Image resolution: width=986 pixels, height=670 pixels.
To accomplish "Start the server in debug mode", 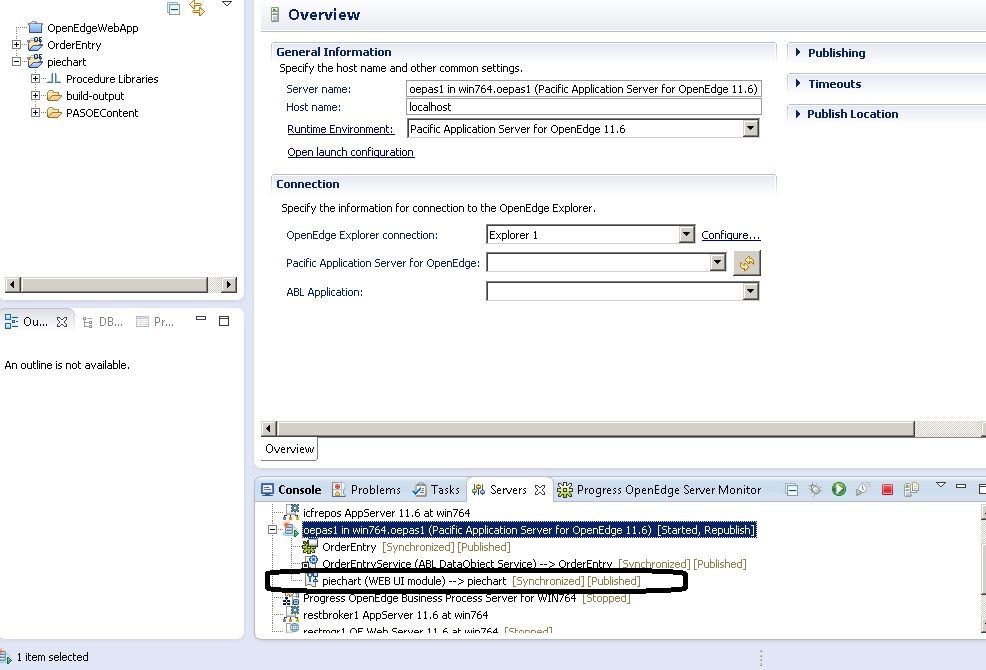I will tap(815, 489).
